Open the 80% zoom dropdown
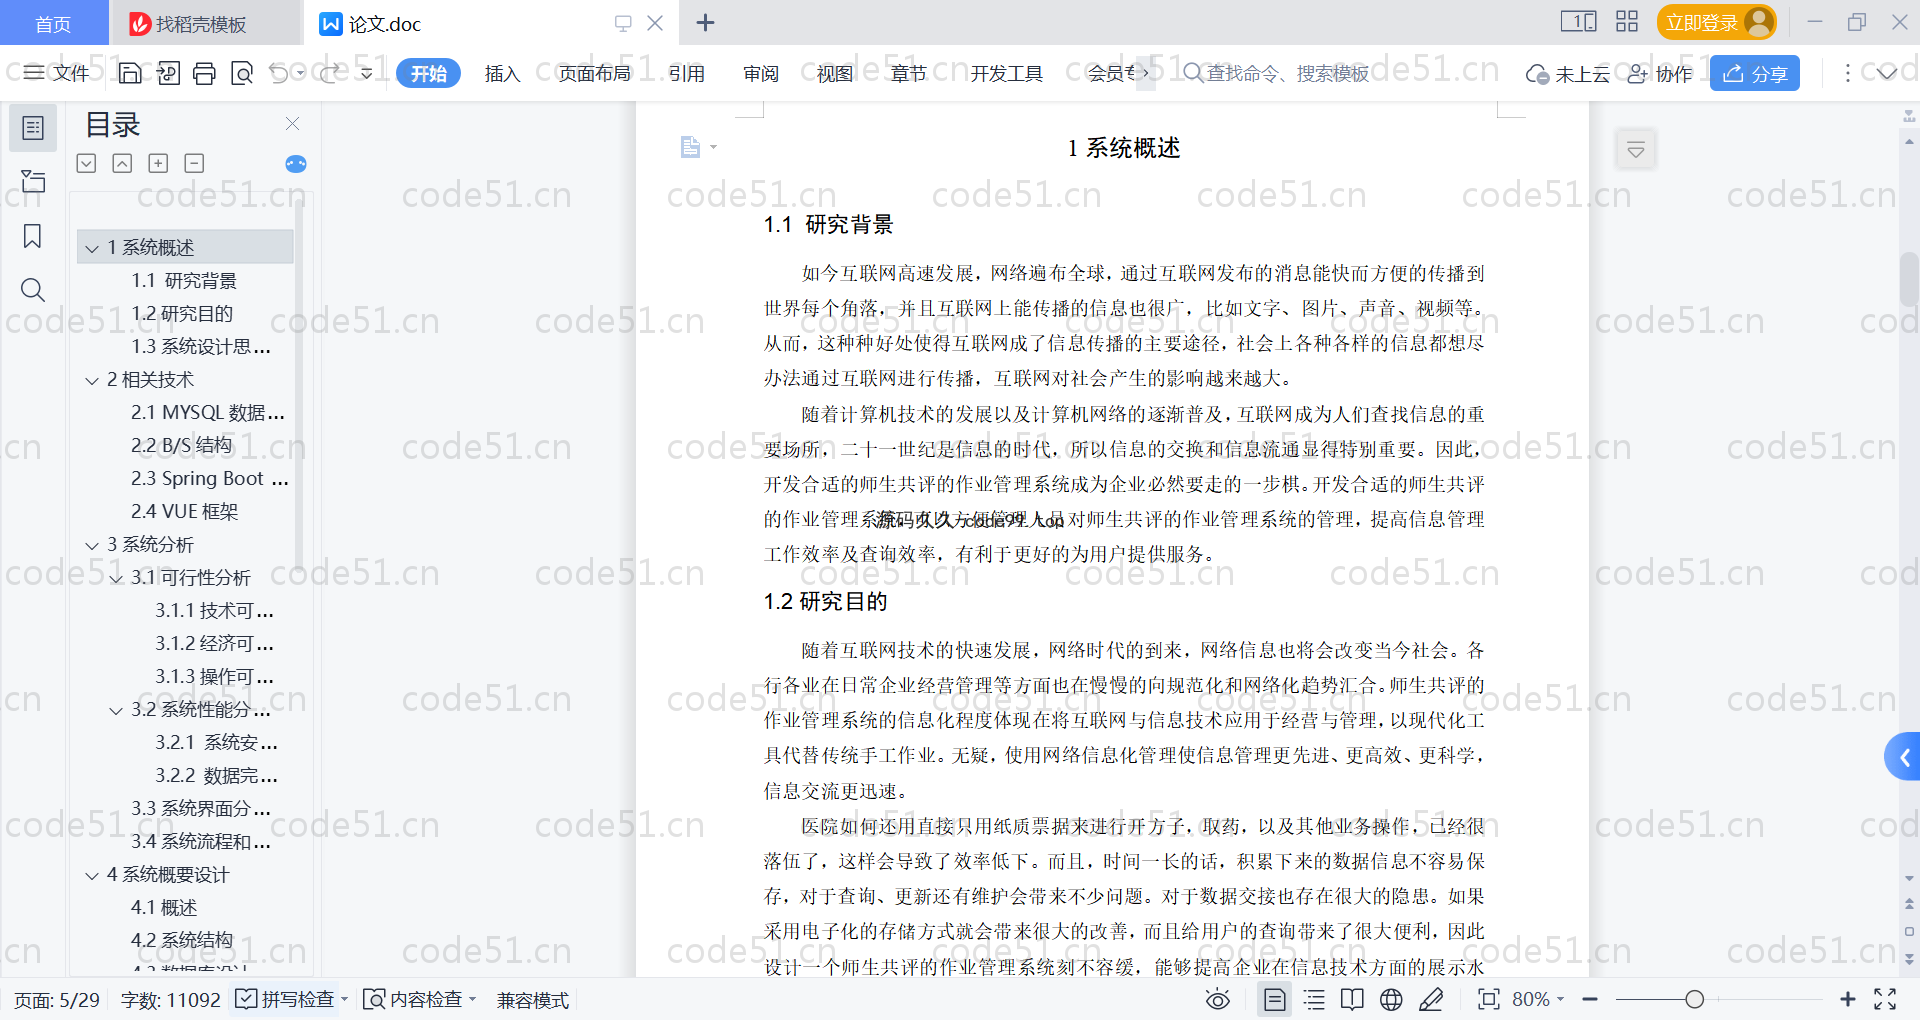This screenshot has width=1920, height=1020. [1538, 999]
